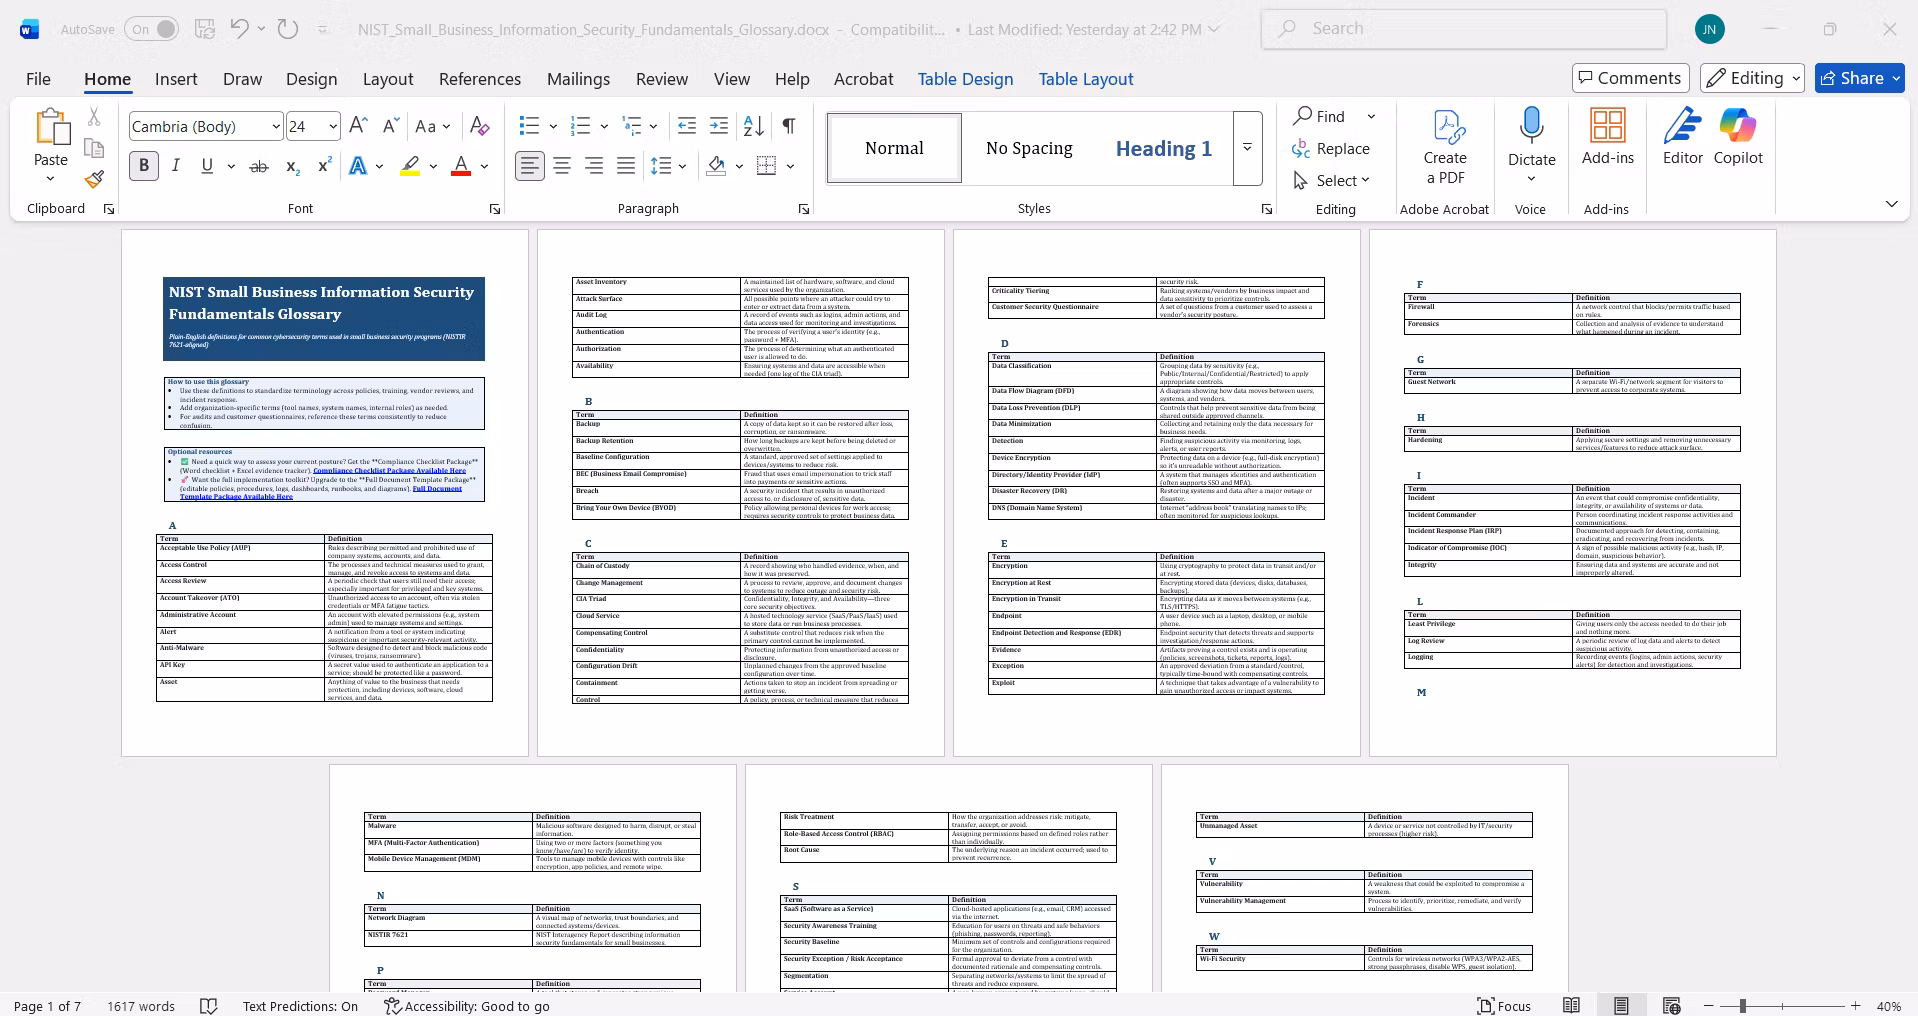Justify the paragraph text

click(x=626, y=166)
